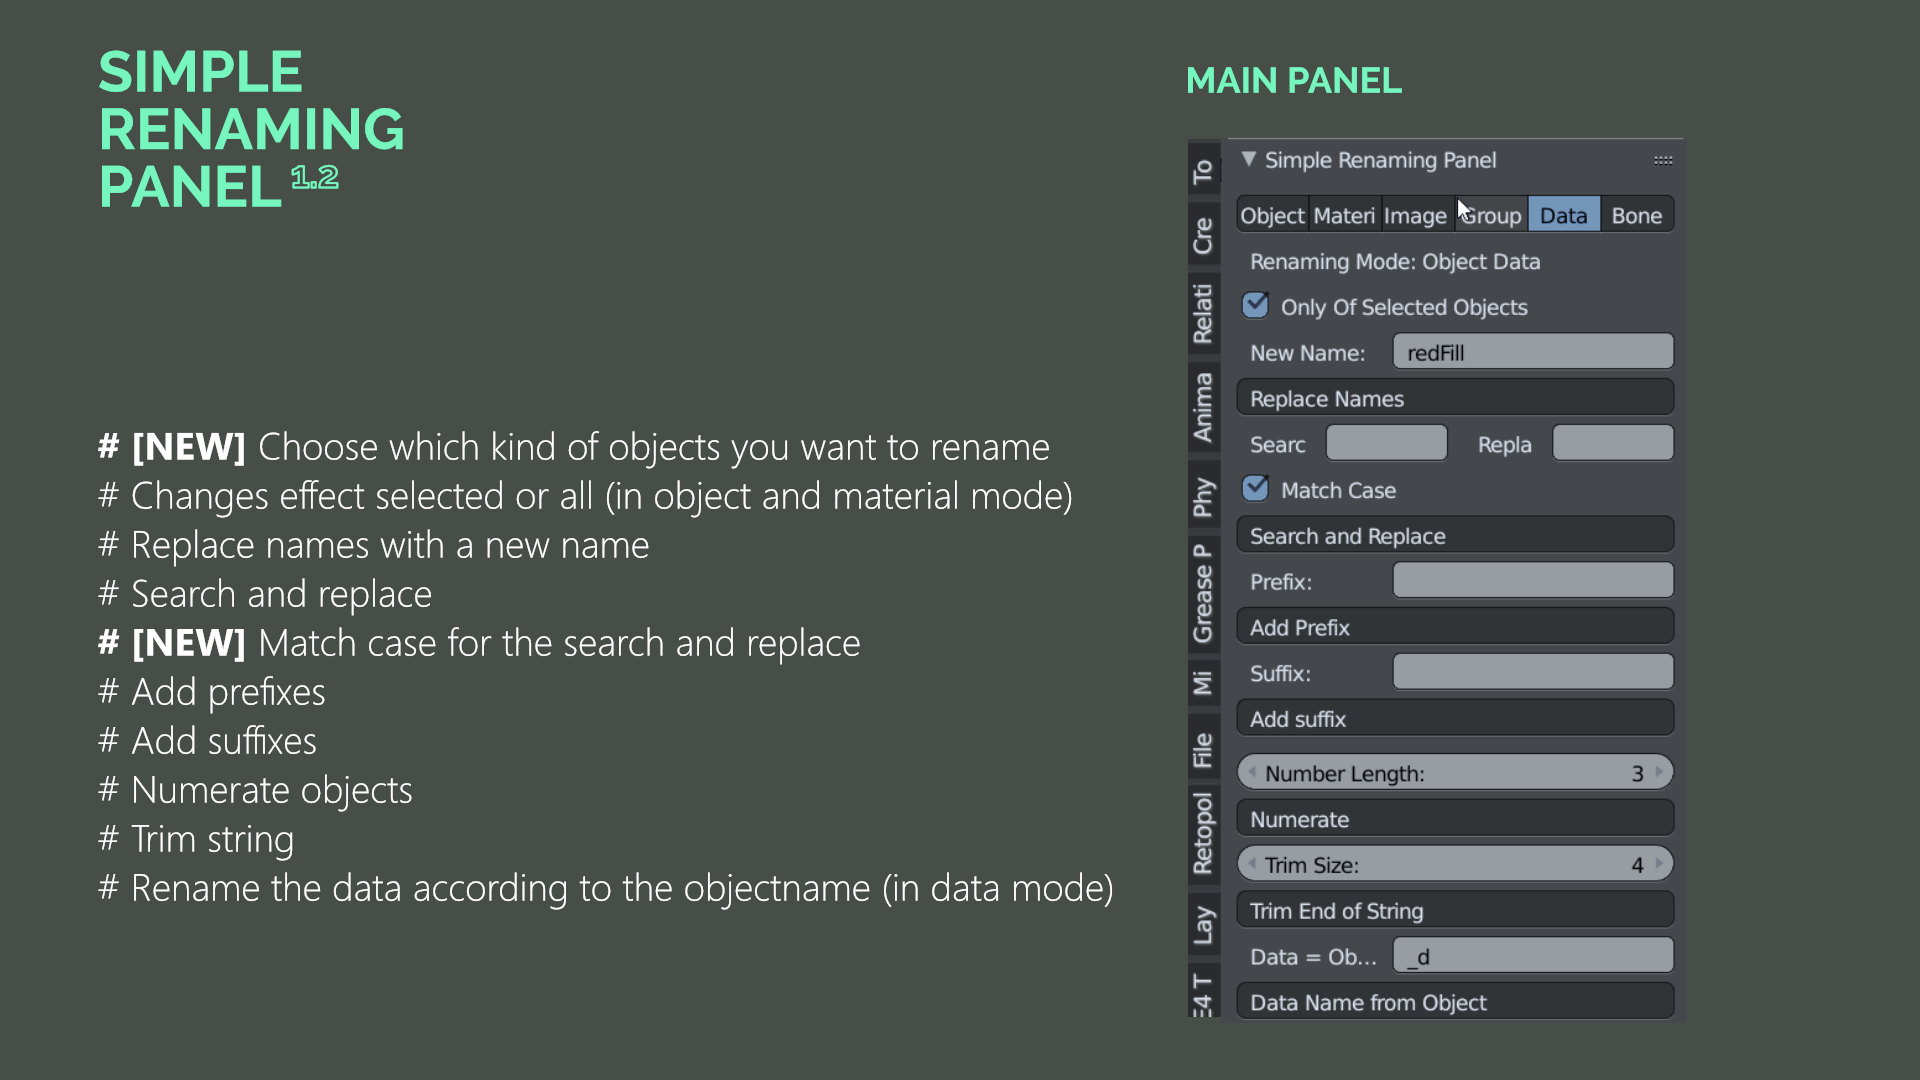Click the Trim Size slider field

click(1455, 864)
